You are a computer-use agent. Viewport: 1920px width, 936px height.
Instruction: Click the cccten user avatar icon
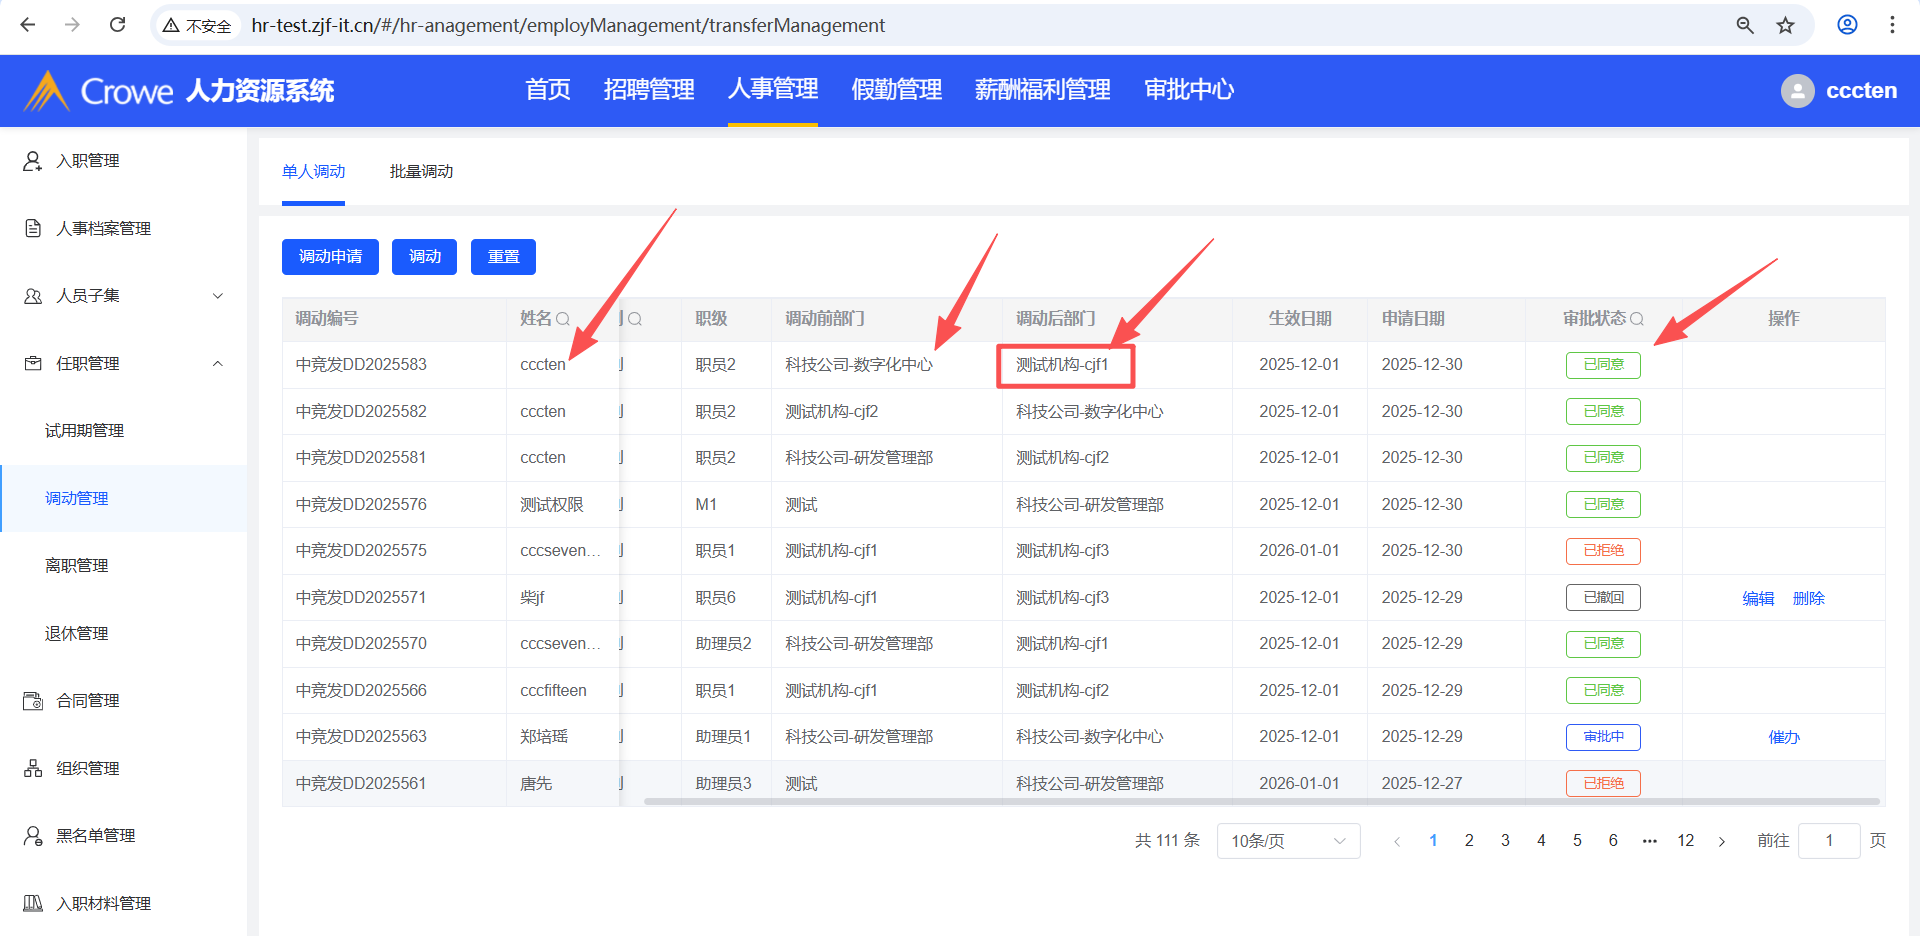click(x=1797, y=91)
